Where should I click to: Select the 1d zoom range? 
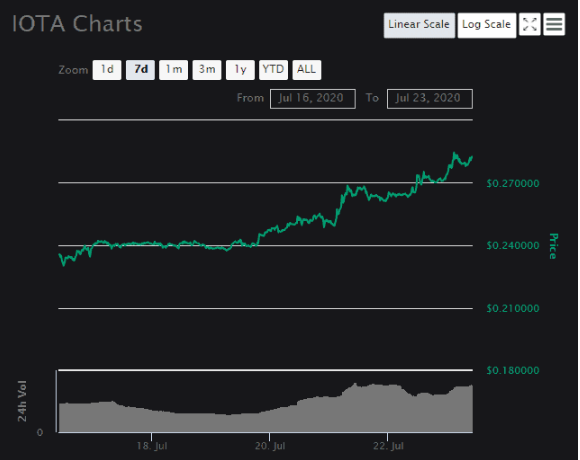107,70
